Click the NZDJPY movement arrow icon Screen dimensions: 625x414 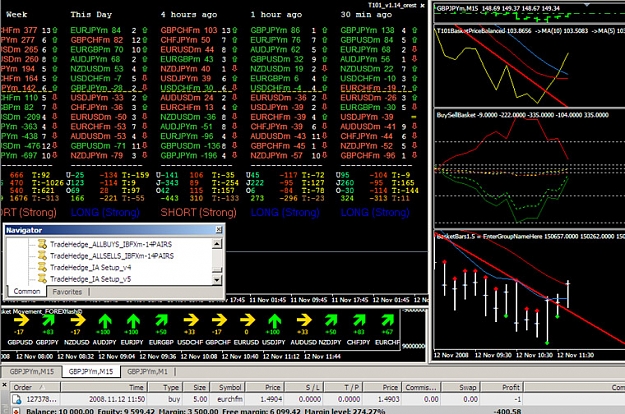coord(331,320)
